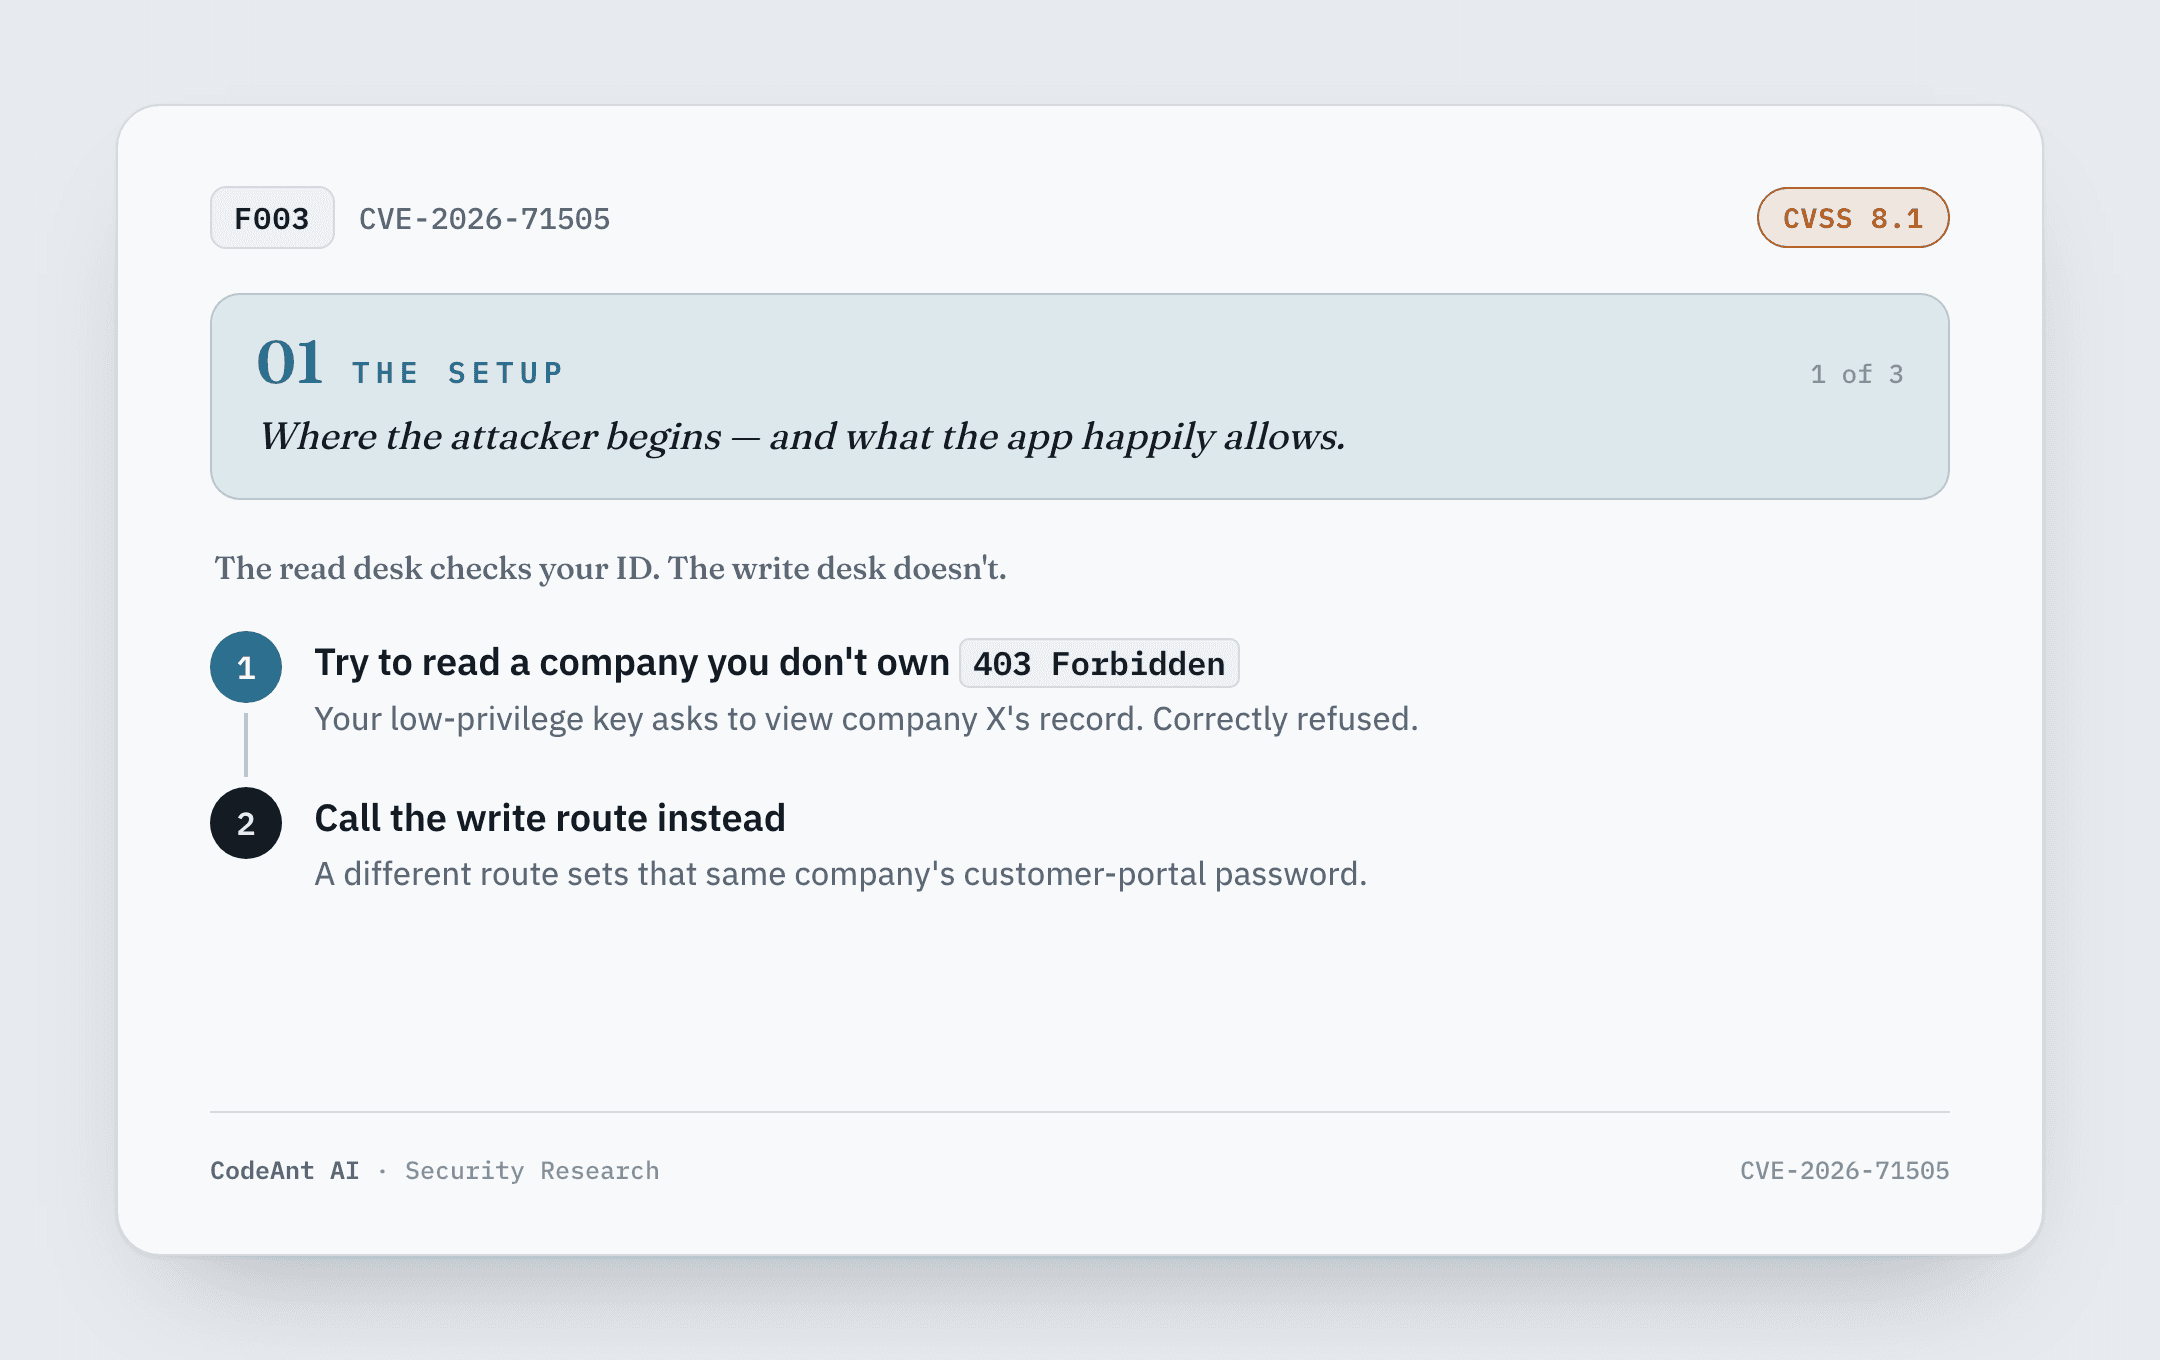This screenshot has width=2160, height=1360.
Task: Click the italic setup subtitle sentence
Action: click(x=802, y=436)
